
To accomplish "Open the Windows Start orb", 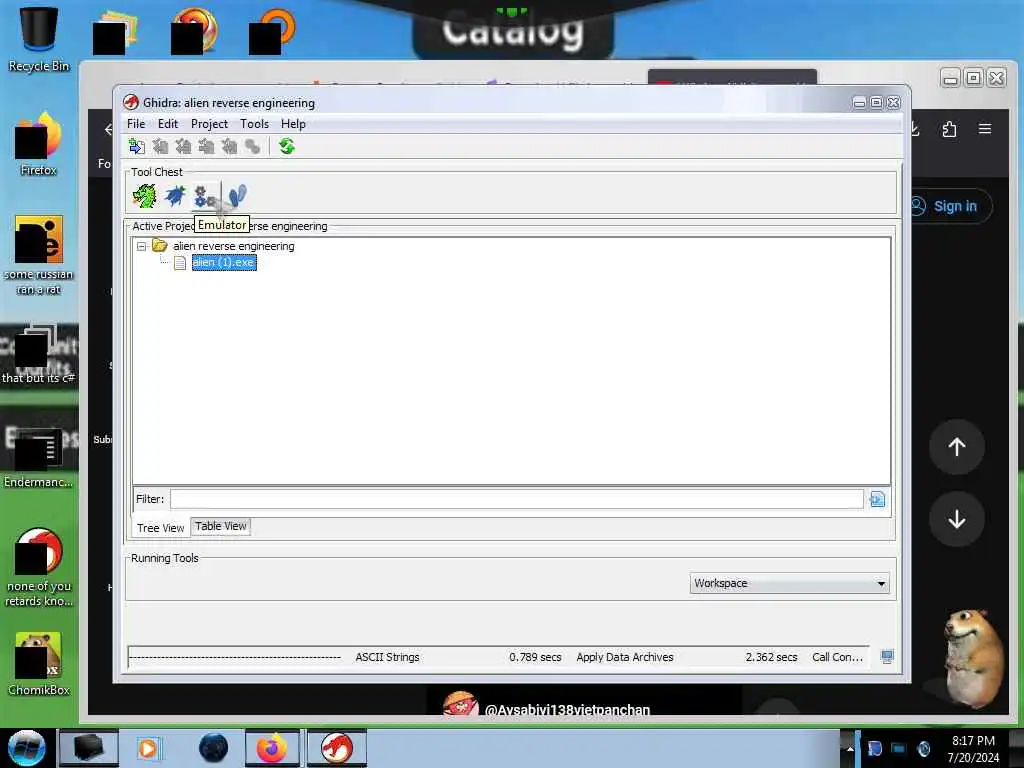I will click(26, 748).
